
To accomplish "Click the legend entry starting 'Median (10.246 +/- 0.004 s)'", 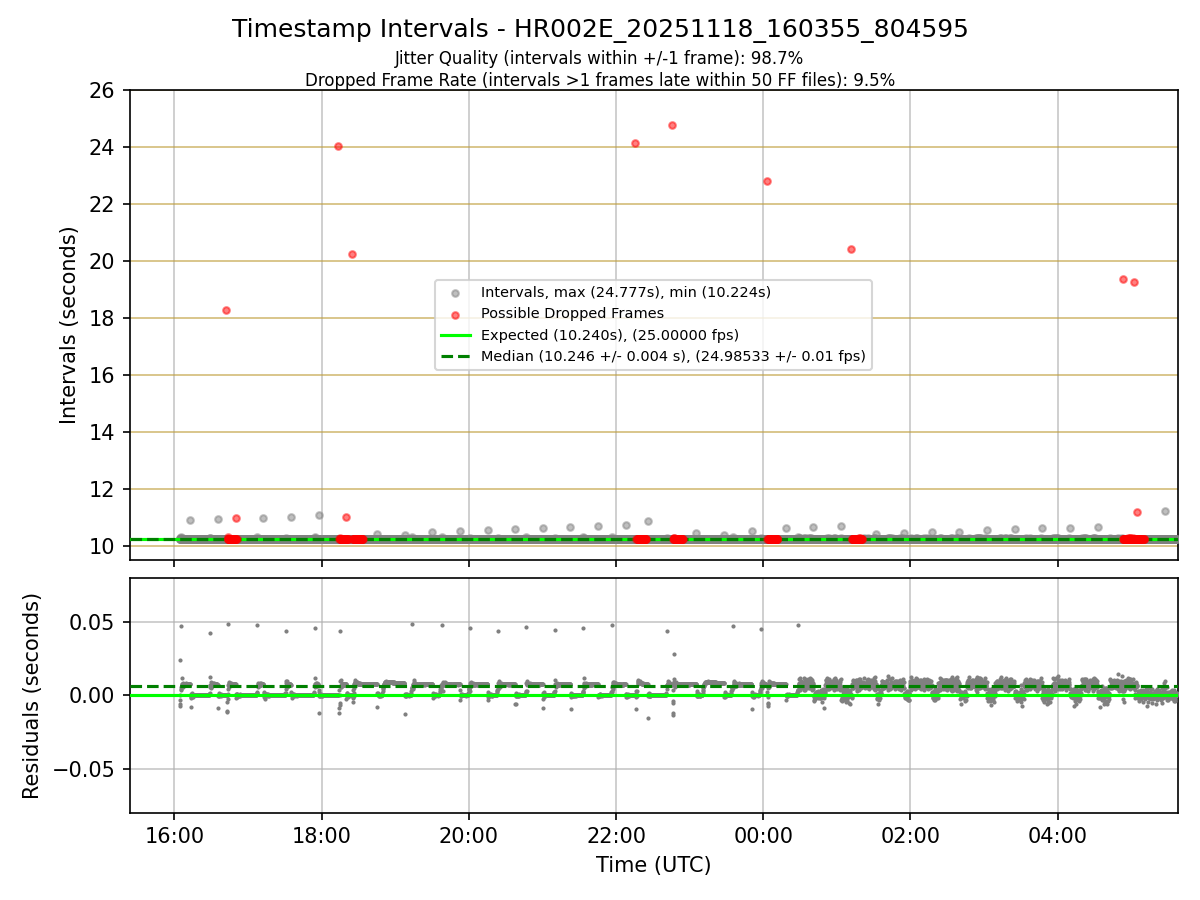I will coord(673,356).
